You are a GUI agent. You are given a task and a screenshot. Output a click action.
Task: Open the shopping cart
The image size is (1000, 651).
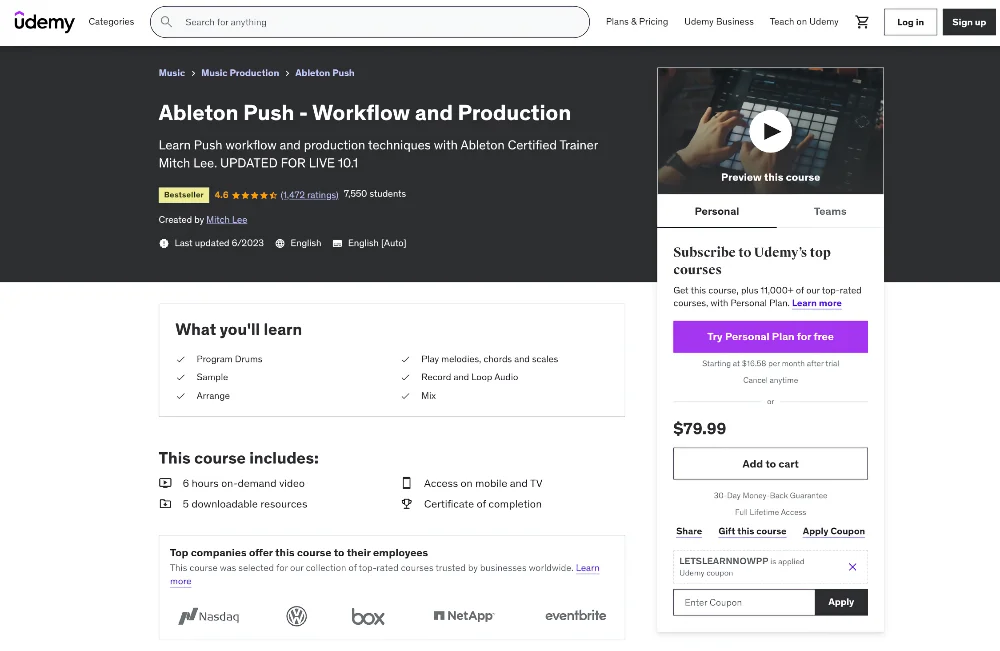(x=861, y=21)
